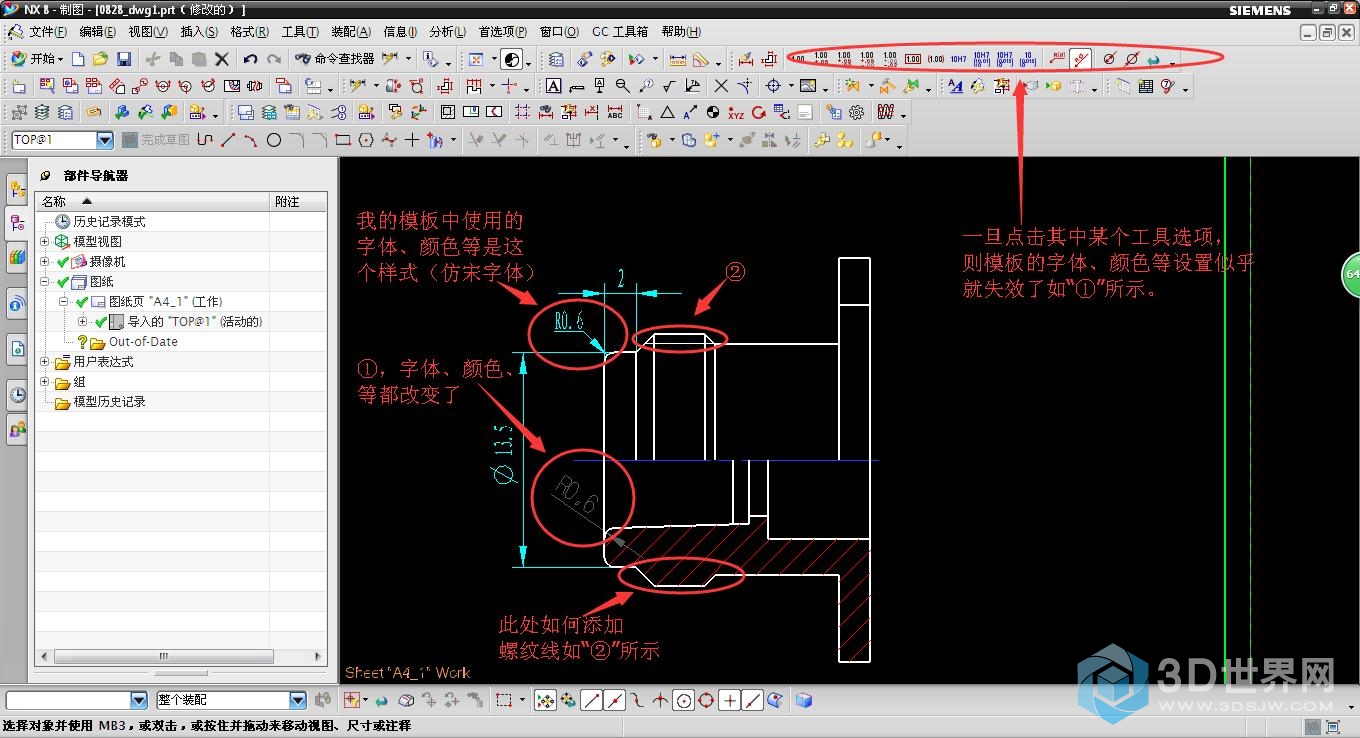Image resolution: width=1360 pixels, height=738 pixels.
Task: Select the Circle sketch tool
Action: pos(274,140)
